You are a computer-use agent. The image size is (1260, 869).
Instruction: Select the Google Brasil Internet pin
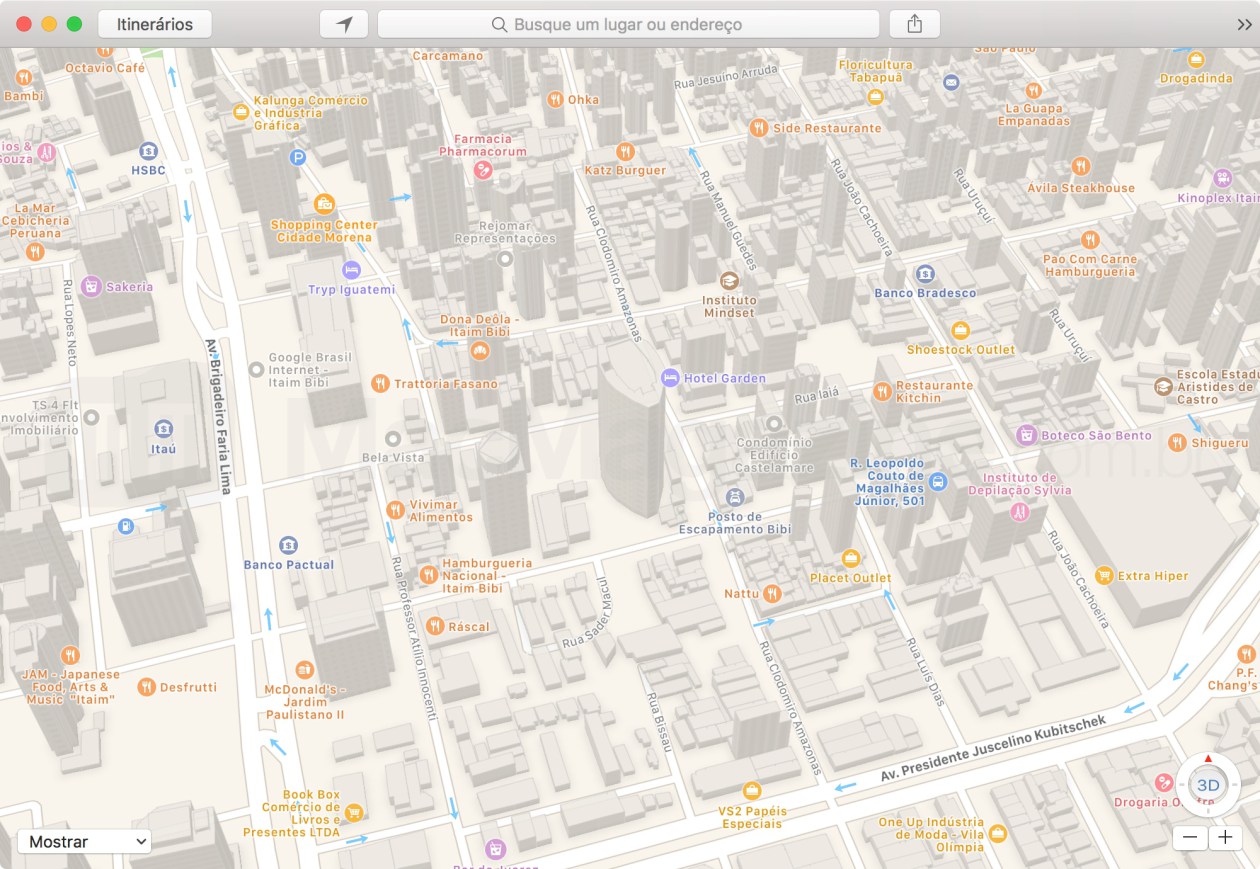click(256, 369)
